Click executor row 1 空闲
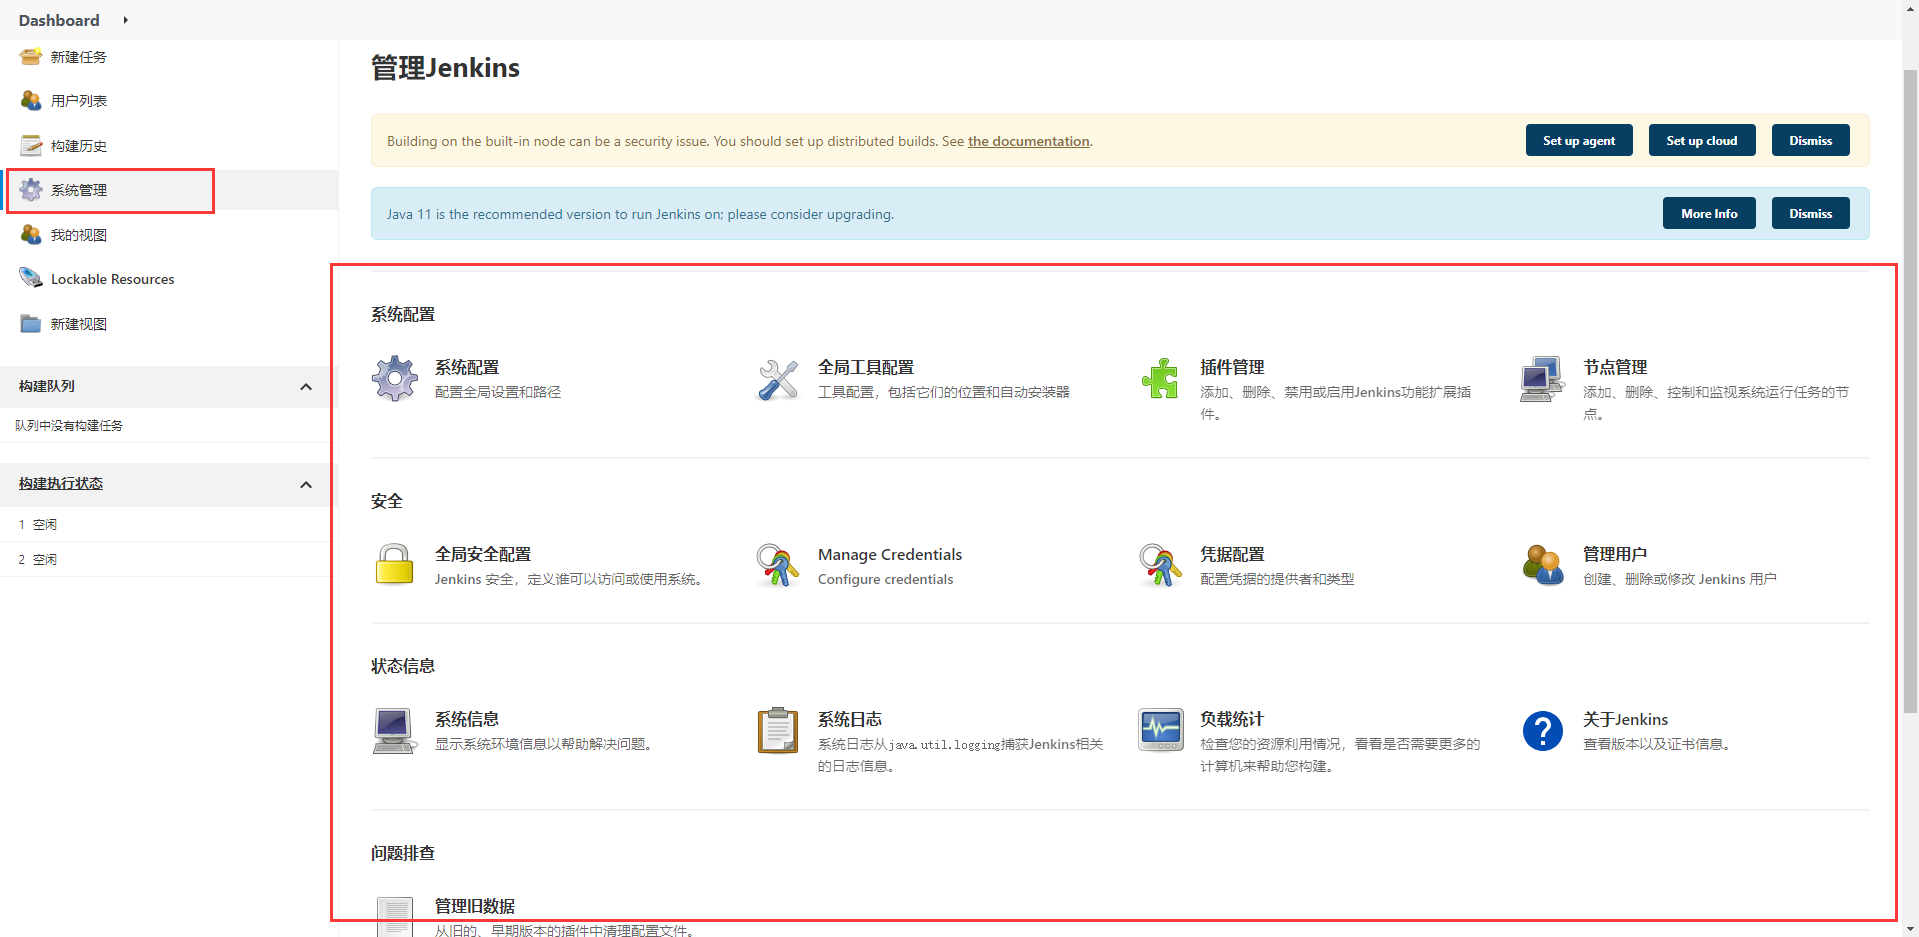The width and height of the screenshot is (1919, 937). tap(168, 524)
